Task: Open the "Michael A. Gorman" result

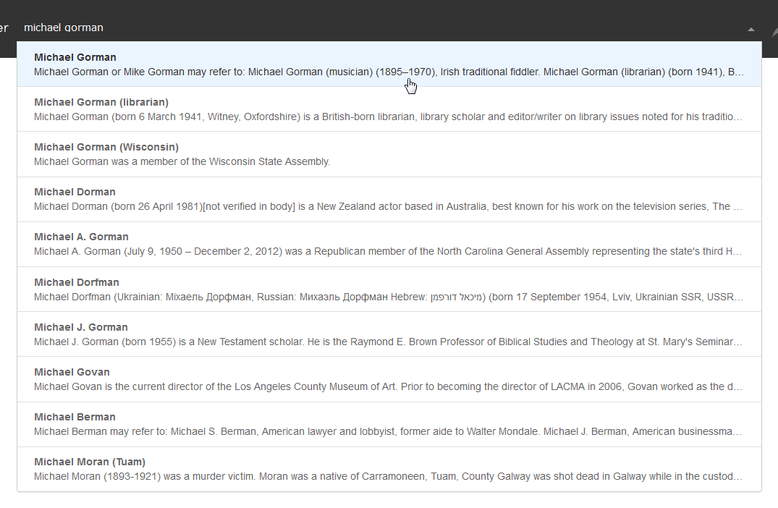Action: (x=389, y=244)
